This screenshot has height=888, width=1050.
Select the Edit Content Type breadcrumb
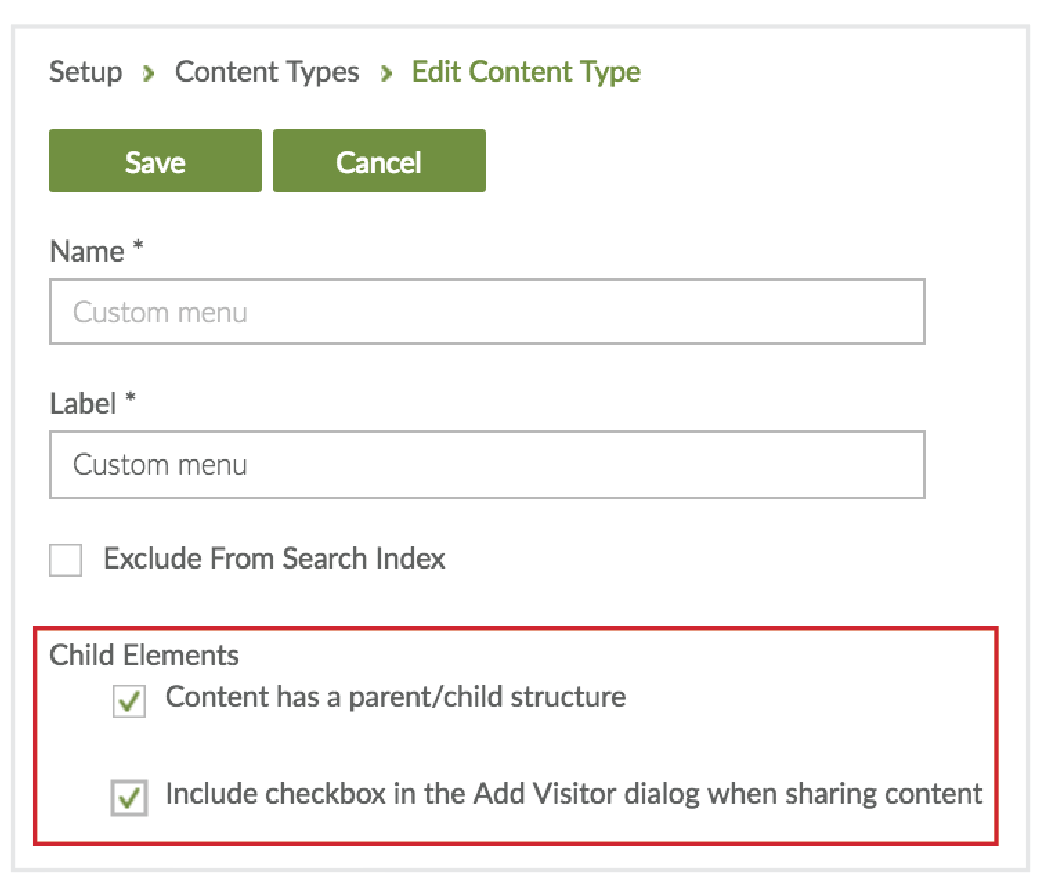(x=526, y=73)
